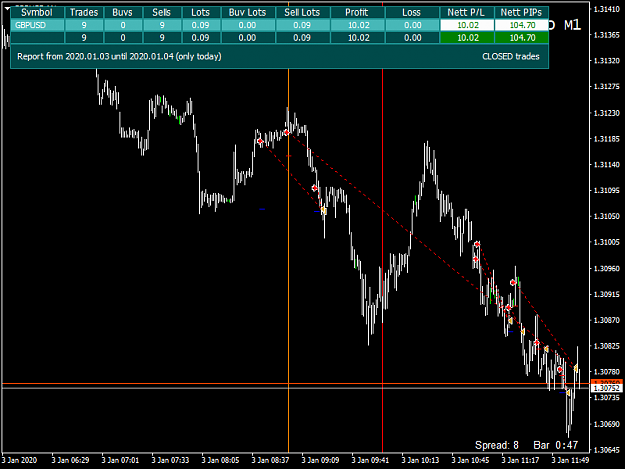625x469 pixels.
Task: Click the Spread: 8 indicator
Action: [x=497, y=445]
